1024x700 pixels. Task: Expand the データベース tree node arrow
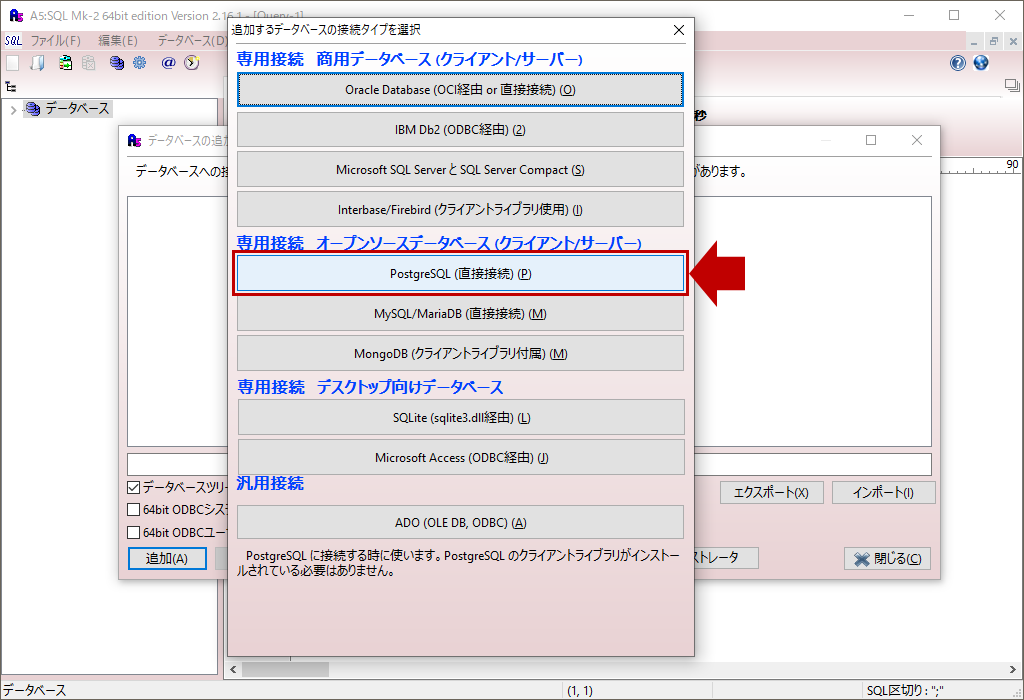pos(13,110)
